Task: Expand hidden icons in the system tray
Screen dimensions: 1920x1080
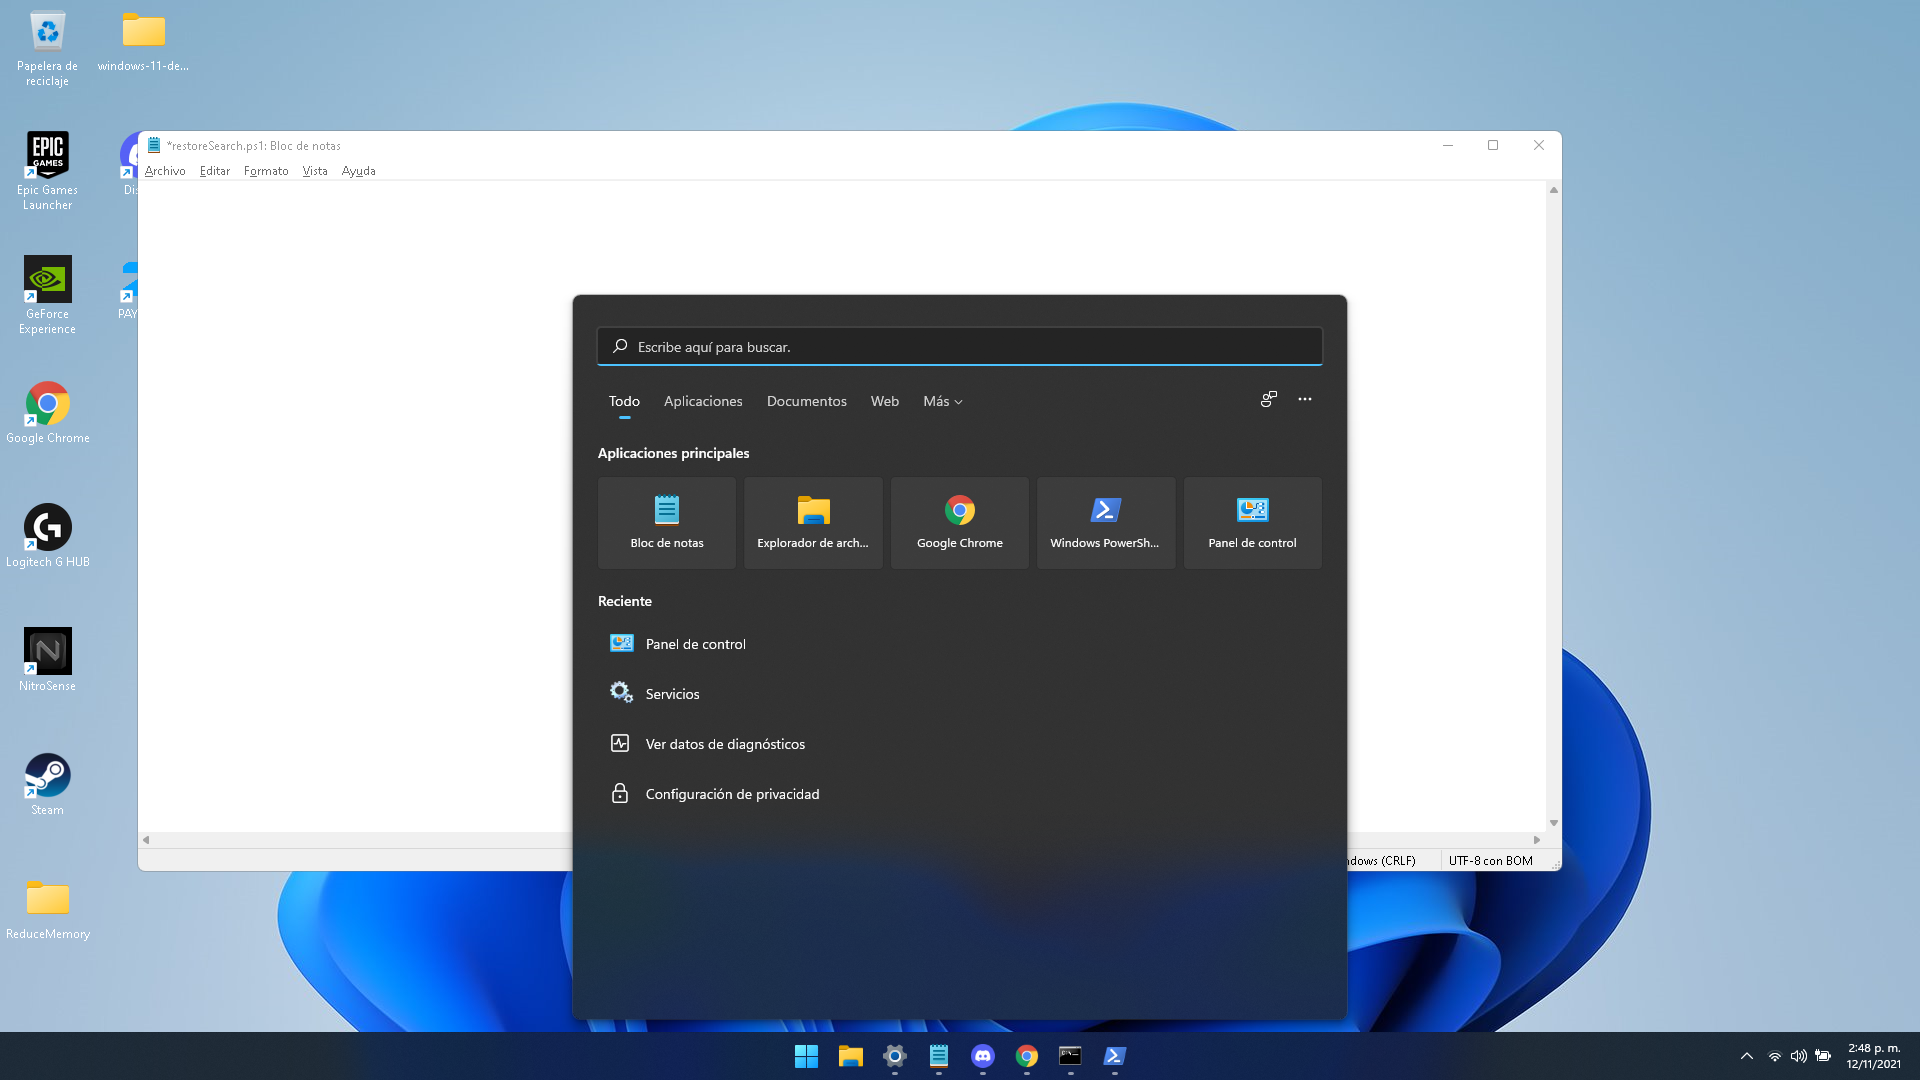Action: [1747, 1056]
